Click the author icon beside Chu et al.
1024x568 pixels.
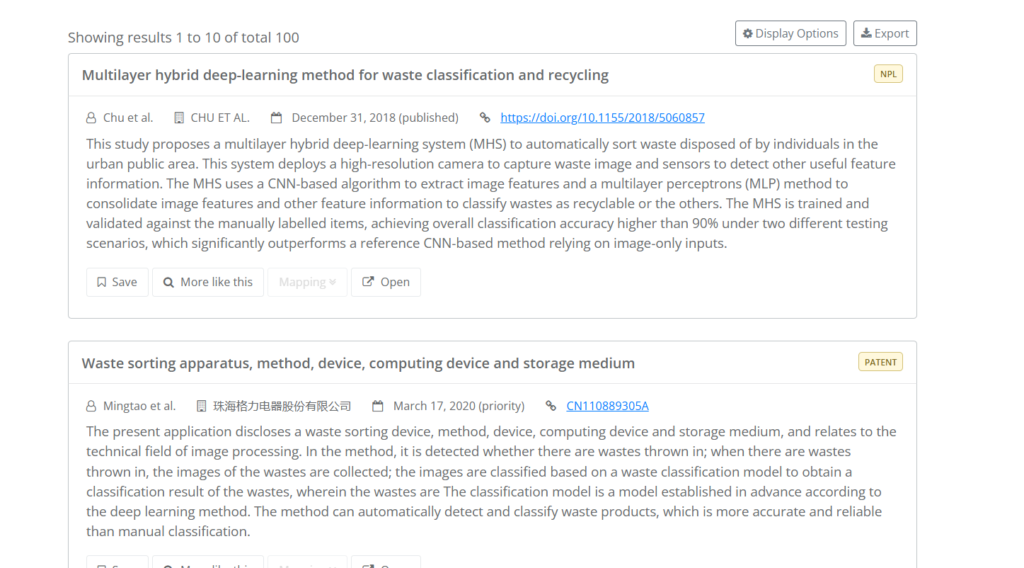click(91, 118)
